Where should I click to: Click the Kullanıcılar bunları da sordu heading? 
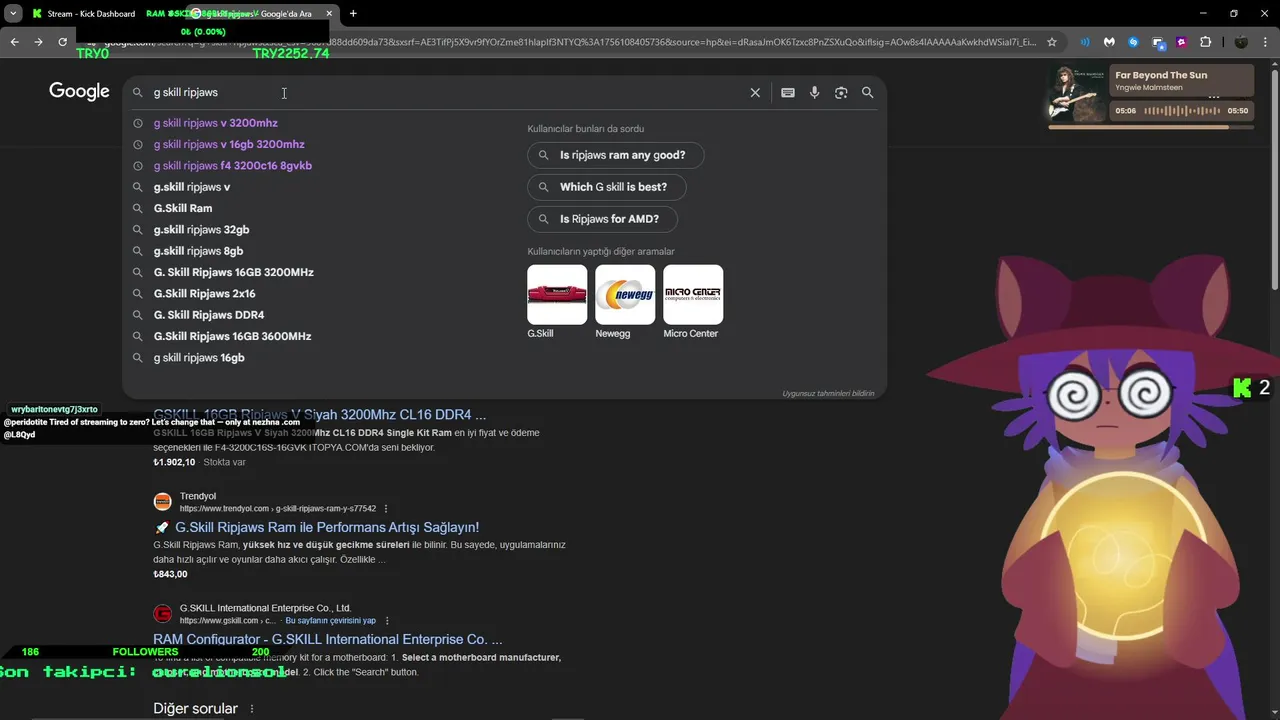point(586,129)
